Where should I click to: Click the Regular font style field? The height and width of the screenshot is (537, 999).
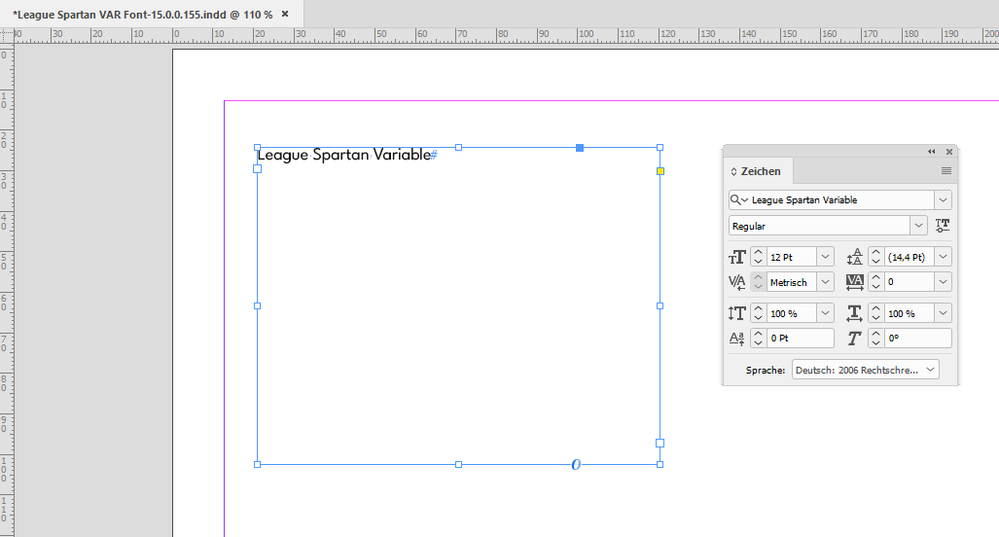pyautogui.click(x=819, y=226)
